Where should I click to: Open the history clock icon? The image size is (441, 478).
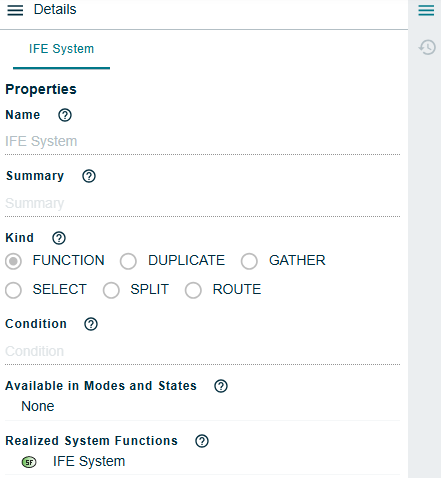coord(427,47)
